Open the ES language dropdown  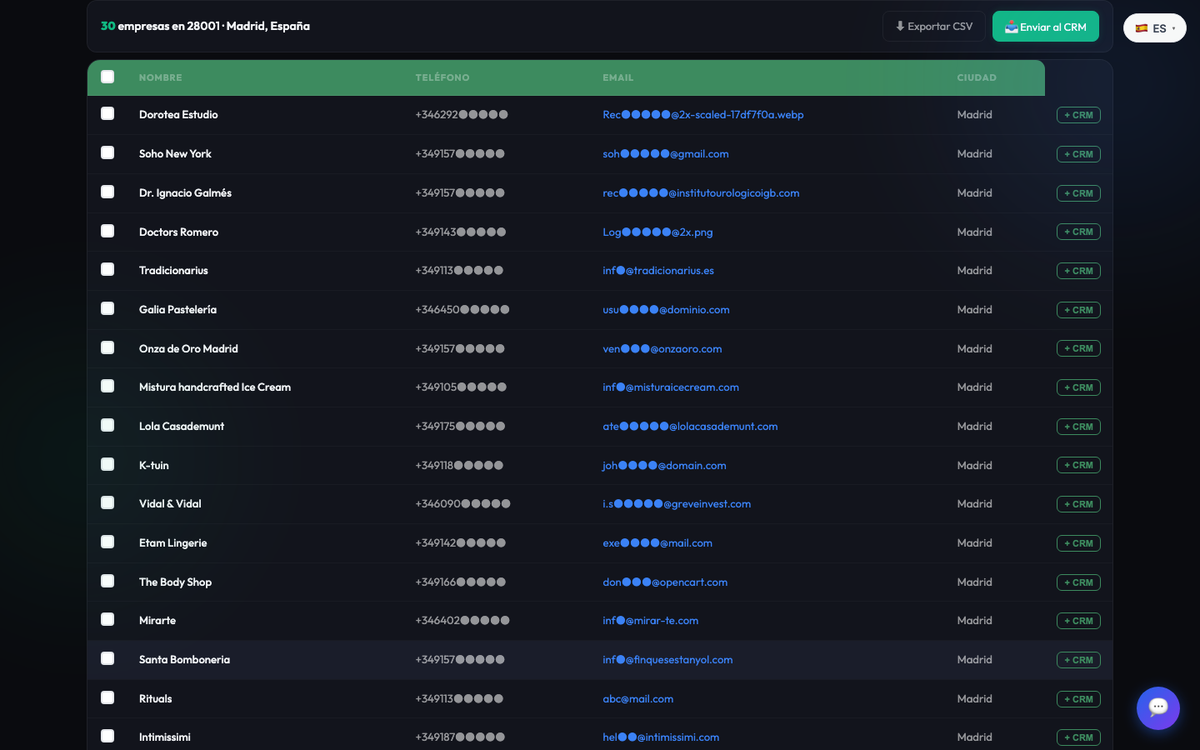[1155, 28]
